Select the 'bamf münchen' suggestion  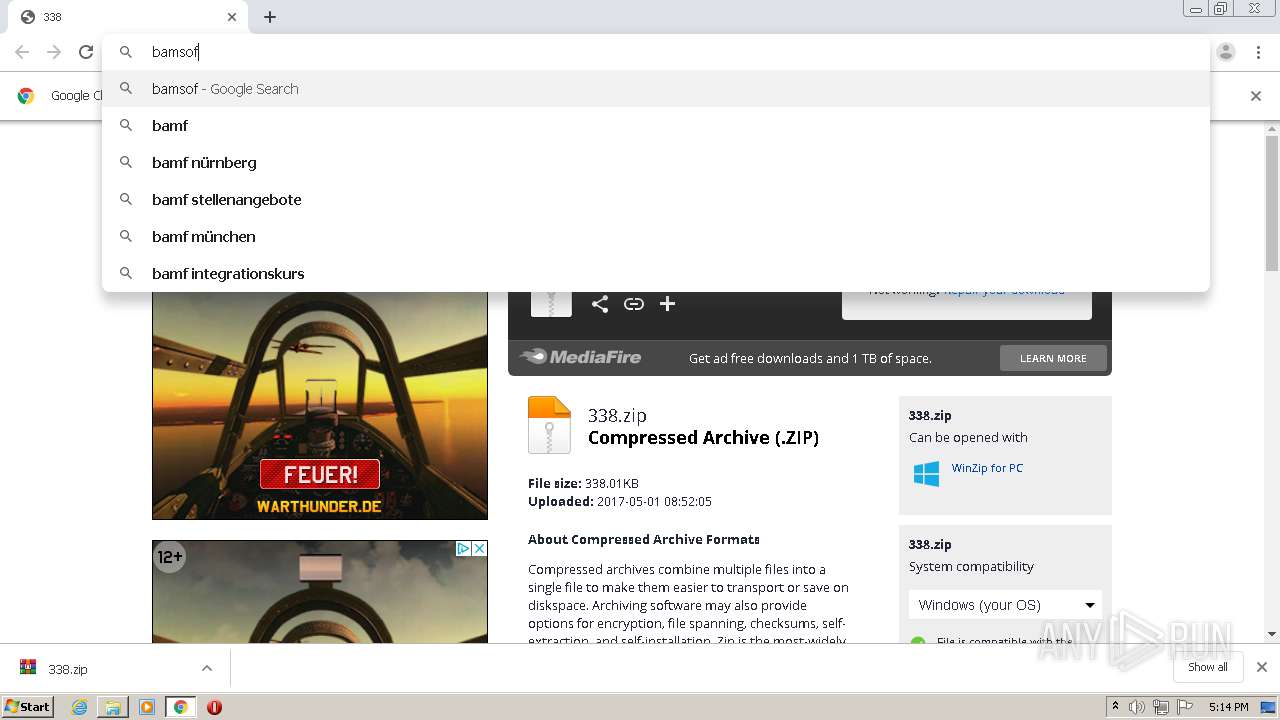(656, 237)
